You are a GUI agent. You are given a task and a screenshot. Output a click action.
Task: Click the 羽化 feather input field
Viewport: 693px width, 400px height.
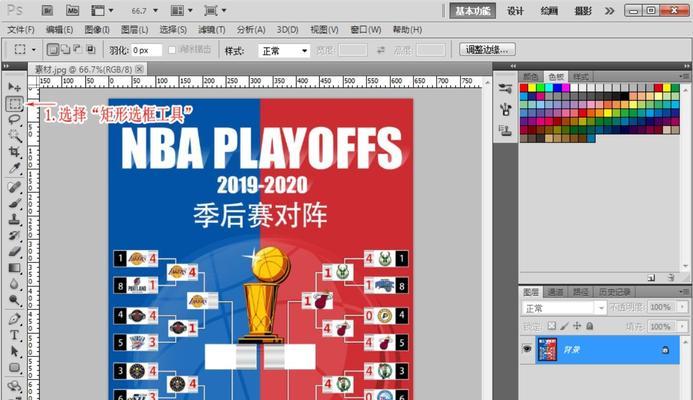click(147, 50)
